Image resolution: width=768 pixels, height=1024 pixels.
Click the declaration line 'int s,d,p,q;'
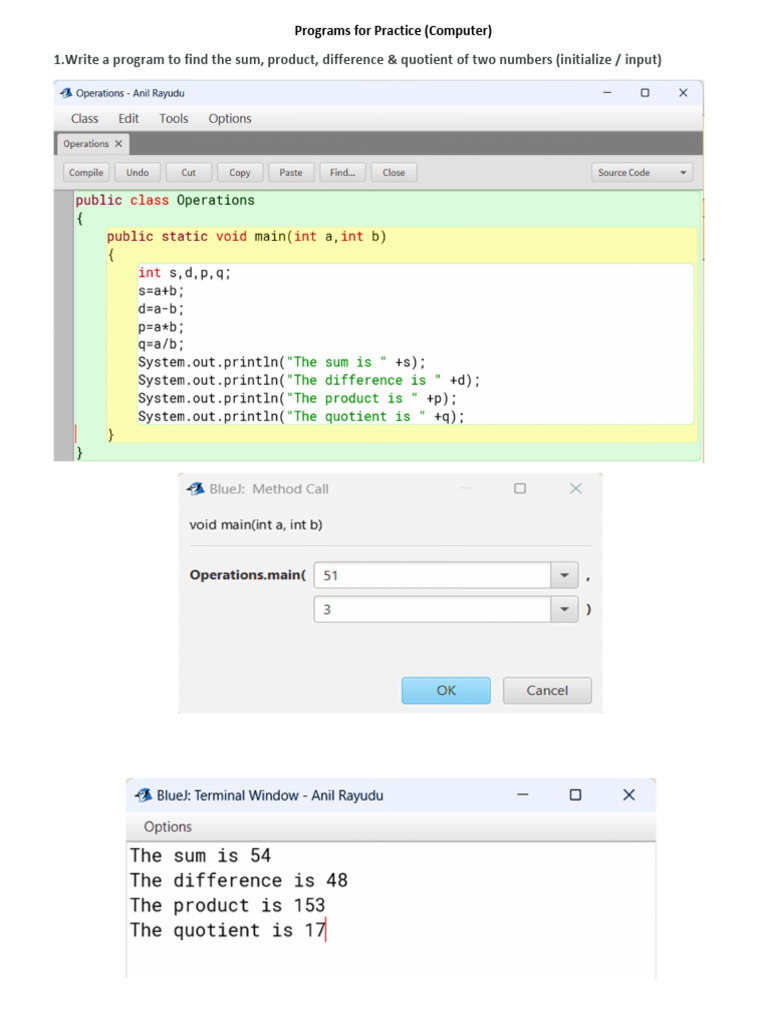pos(184,273)
